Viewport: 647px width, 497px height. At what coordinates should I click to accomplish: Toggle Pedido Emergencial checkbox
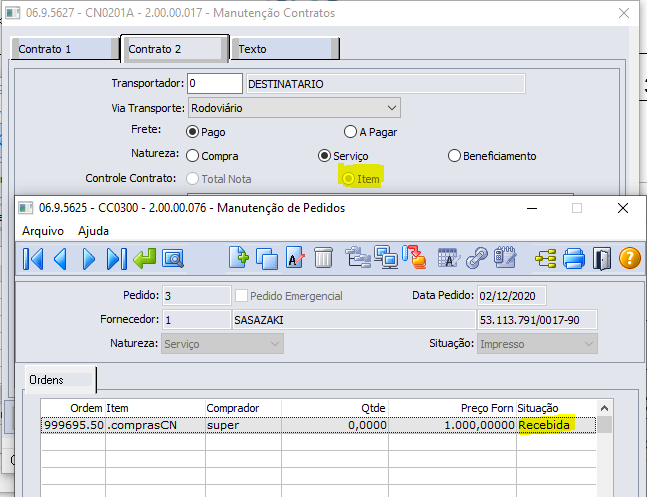coord(241,296)
